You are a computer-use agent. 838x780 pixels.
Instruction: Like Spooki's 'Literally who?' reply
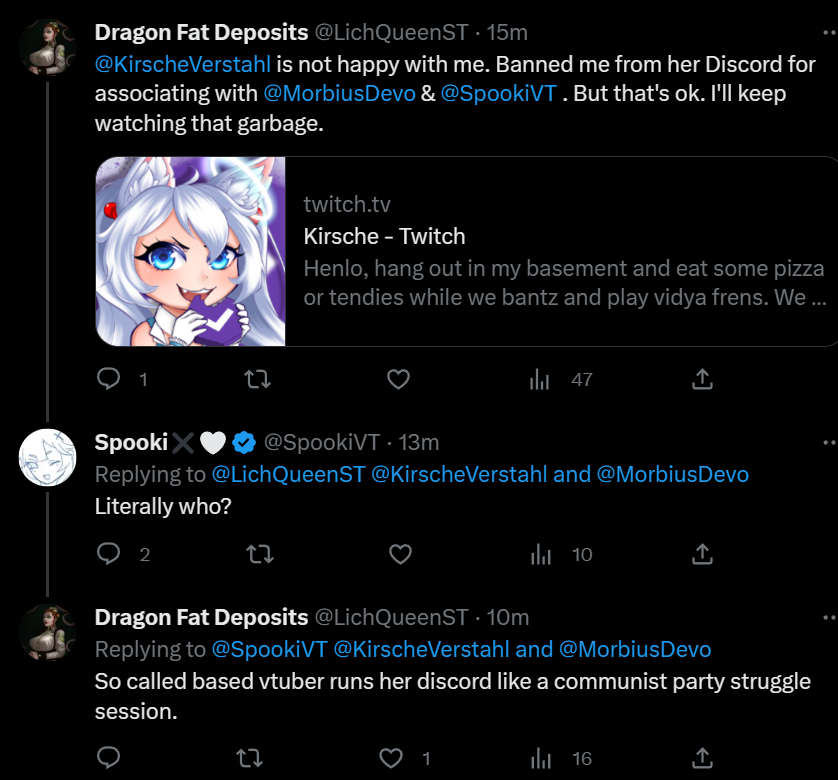(x=400, y=554)
